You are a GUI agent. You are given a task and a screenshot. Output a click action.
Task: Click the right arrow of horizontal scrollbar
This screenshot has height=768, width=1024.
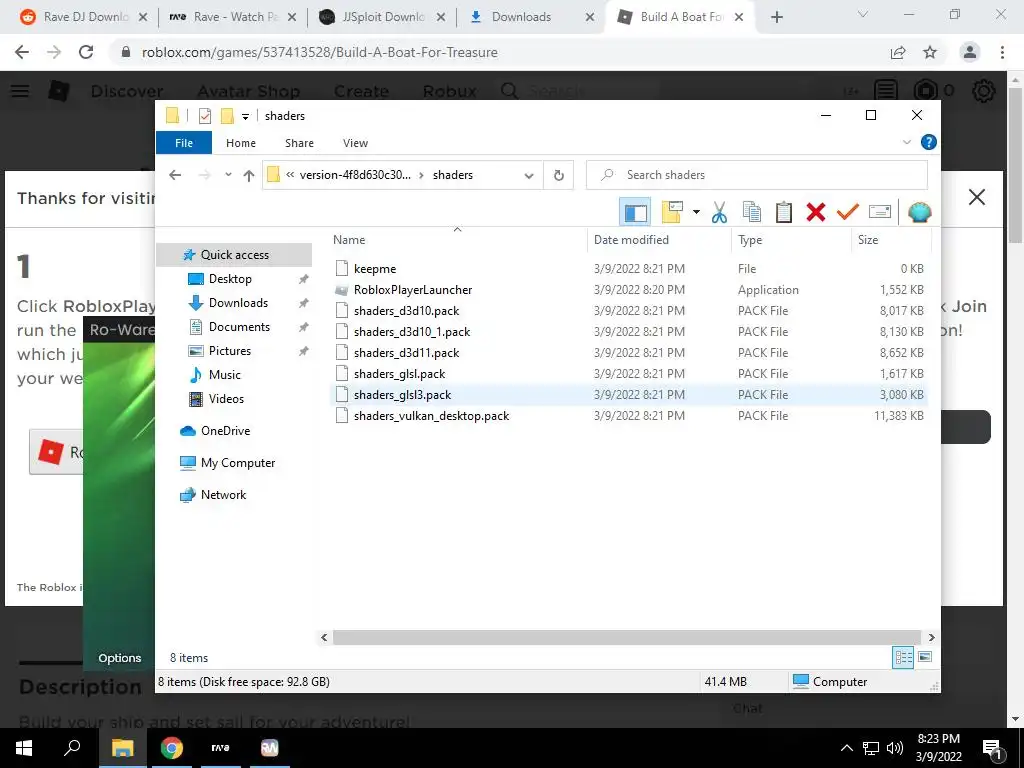[x=931, y=637]
